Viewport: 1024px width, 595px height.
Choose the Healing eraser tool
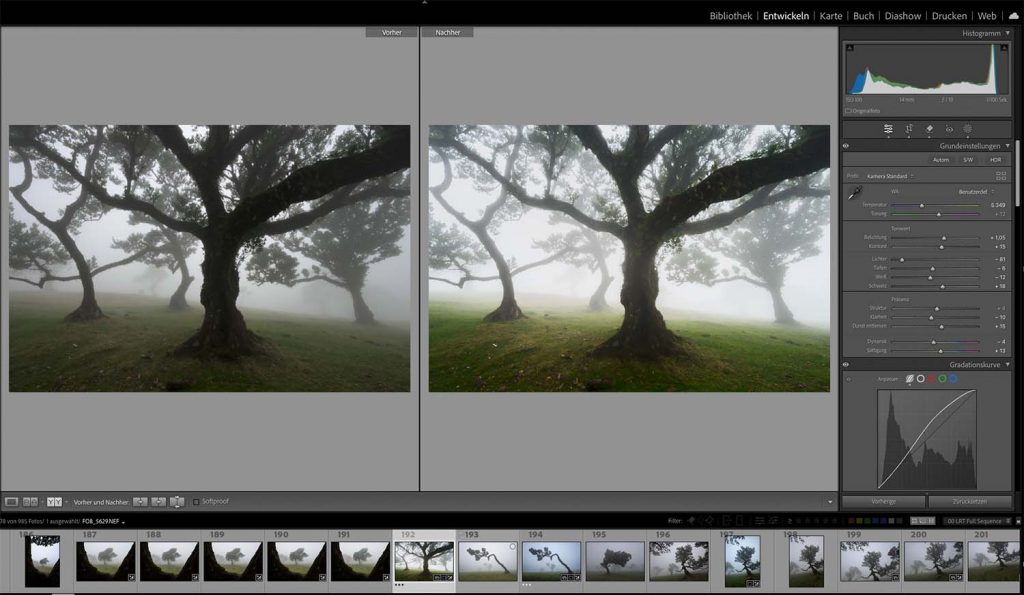(x=929, y=129)
